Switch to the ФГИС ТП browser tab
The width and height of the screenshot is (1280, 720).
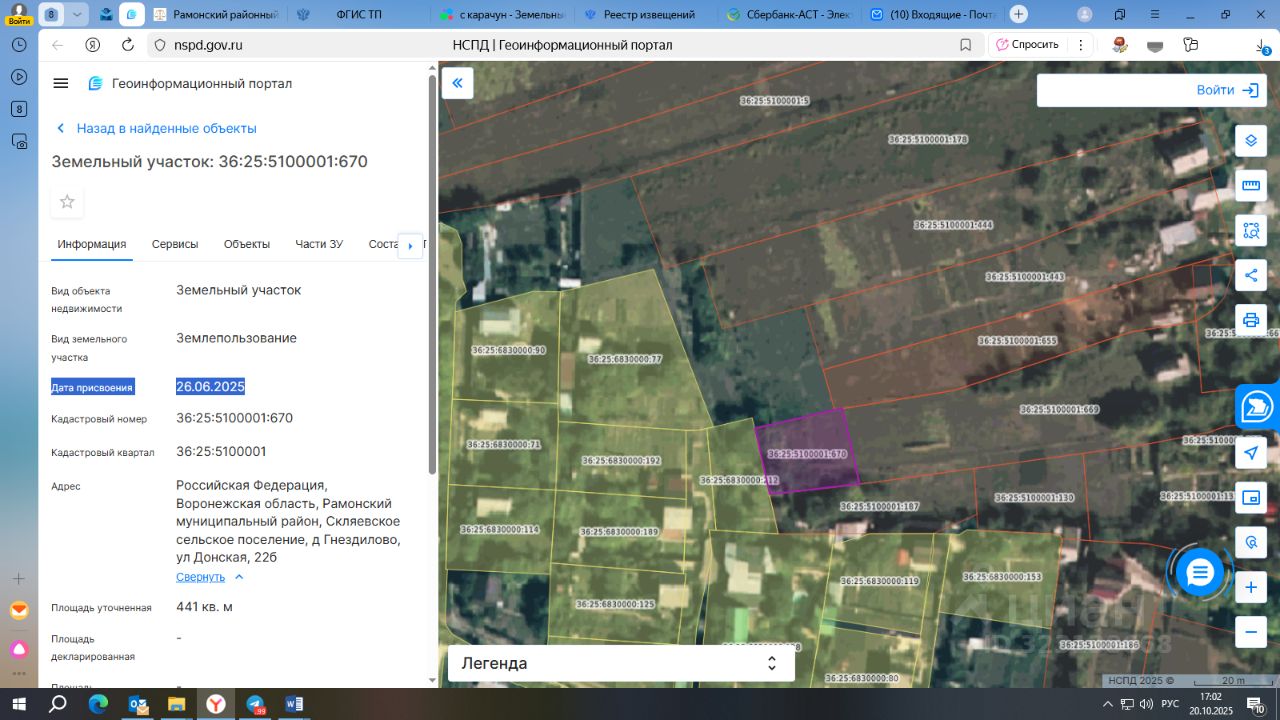pyautogui.click(x=360, y=14)
